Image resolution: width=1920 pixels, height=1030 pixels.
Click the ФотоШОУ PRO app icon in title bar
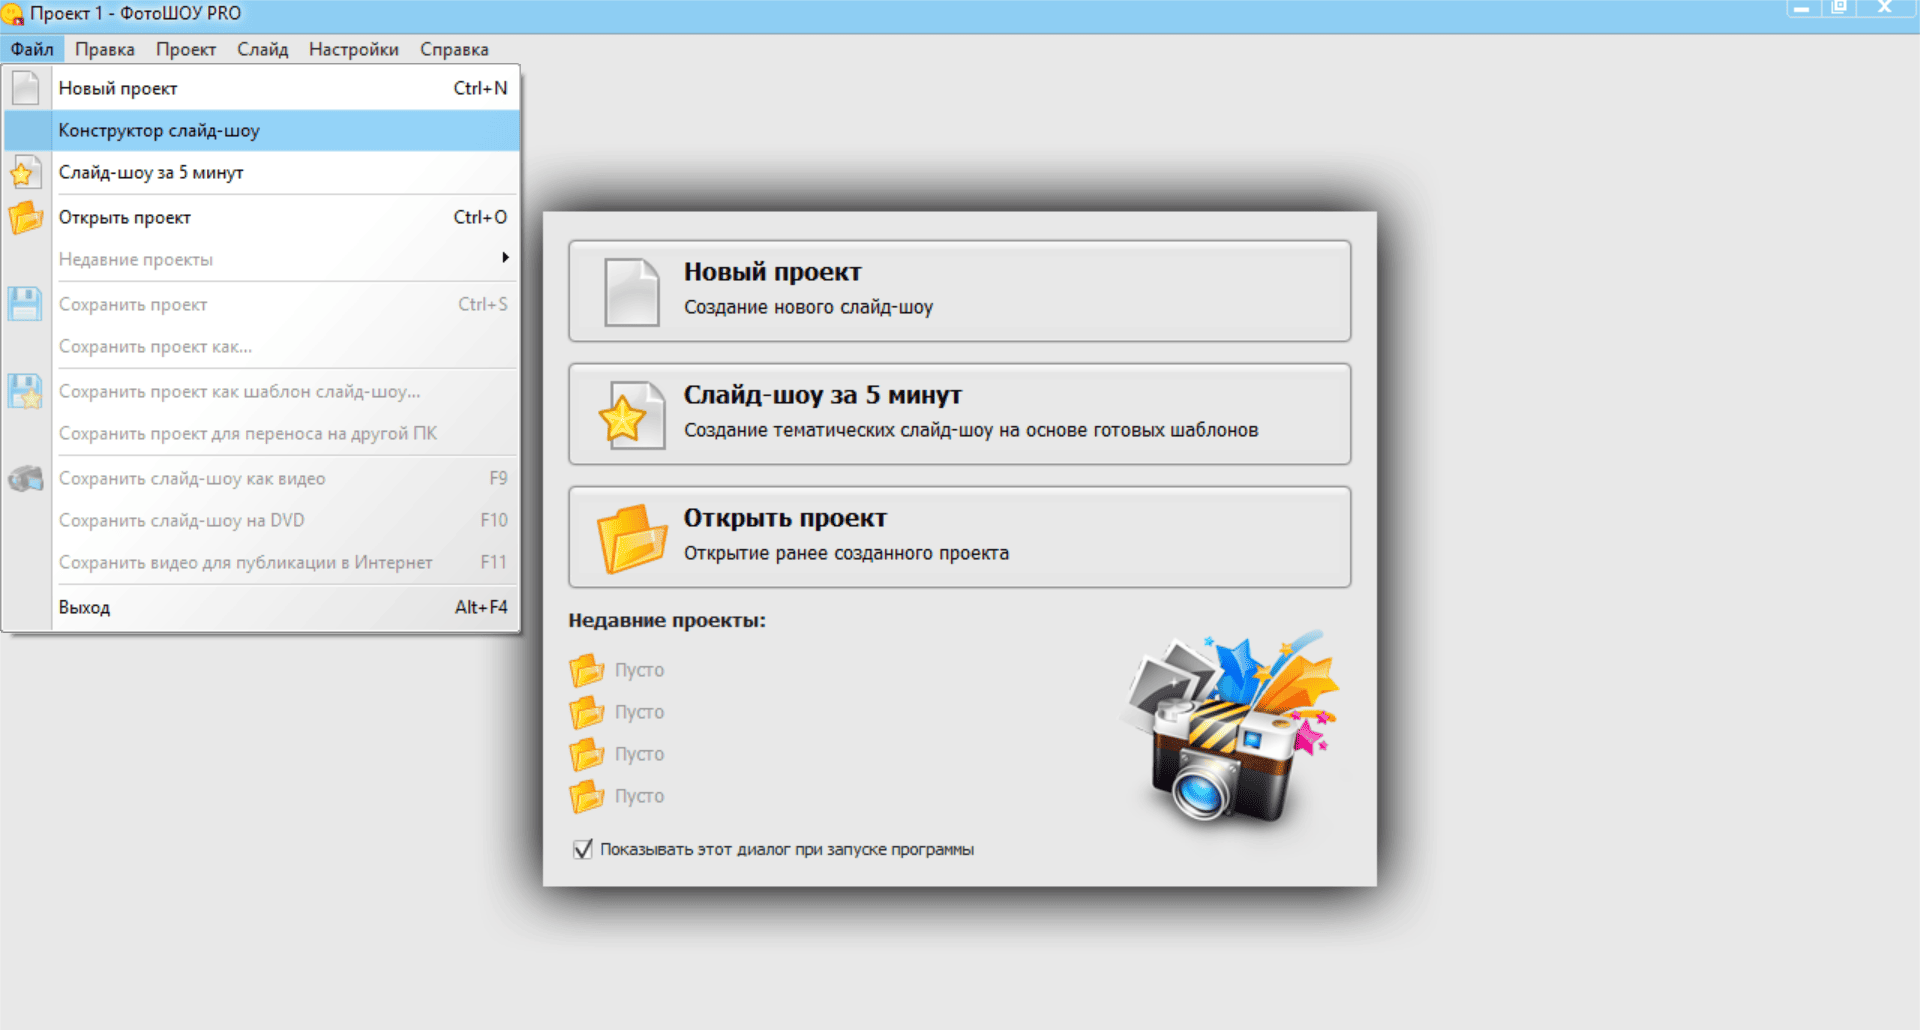[x=12, y=14]
